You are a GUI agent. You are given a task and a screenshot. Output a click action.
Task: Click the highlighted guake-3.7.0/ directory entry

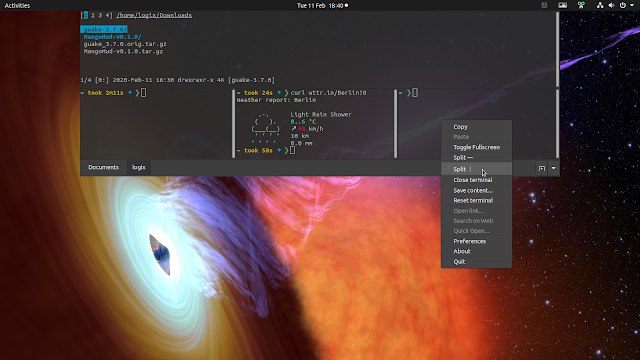point(104,29)
